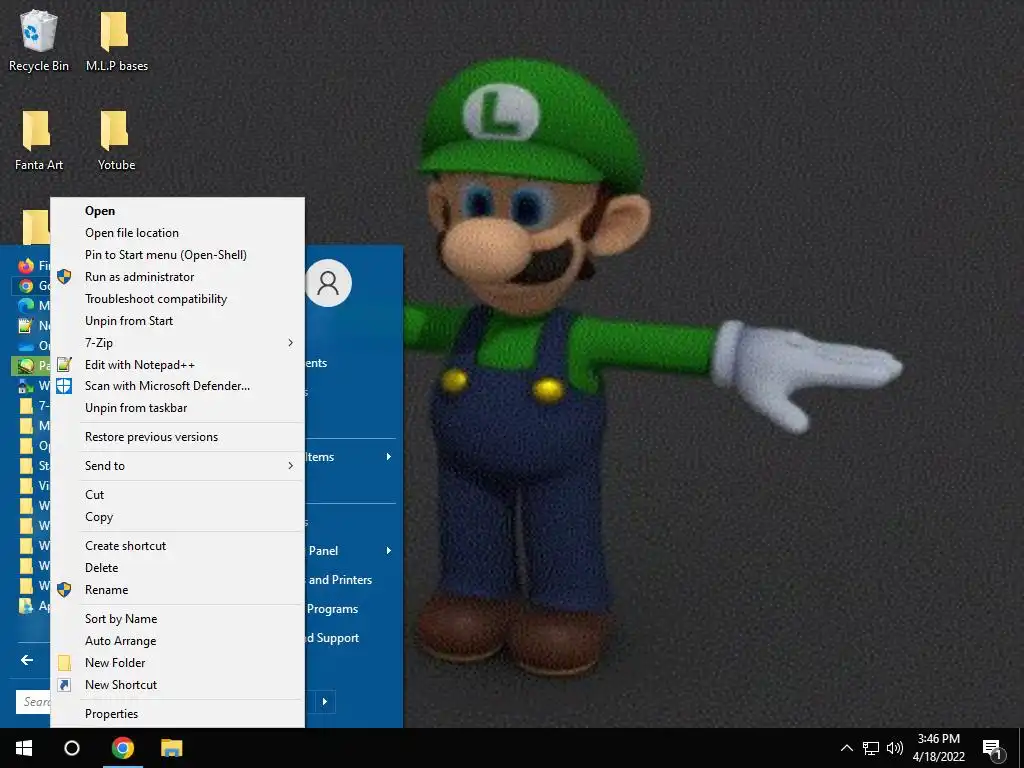Image resolution: width=1024 pixels, height=768 pixels.
Task: Expand the Recent Items arrow
Action: (x=389, y=456)
